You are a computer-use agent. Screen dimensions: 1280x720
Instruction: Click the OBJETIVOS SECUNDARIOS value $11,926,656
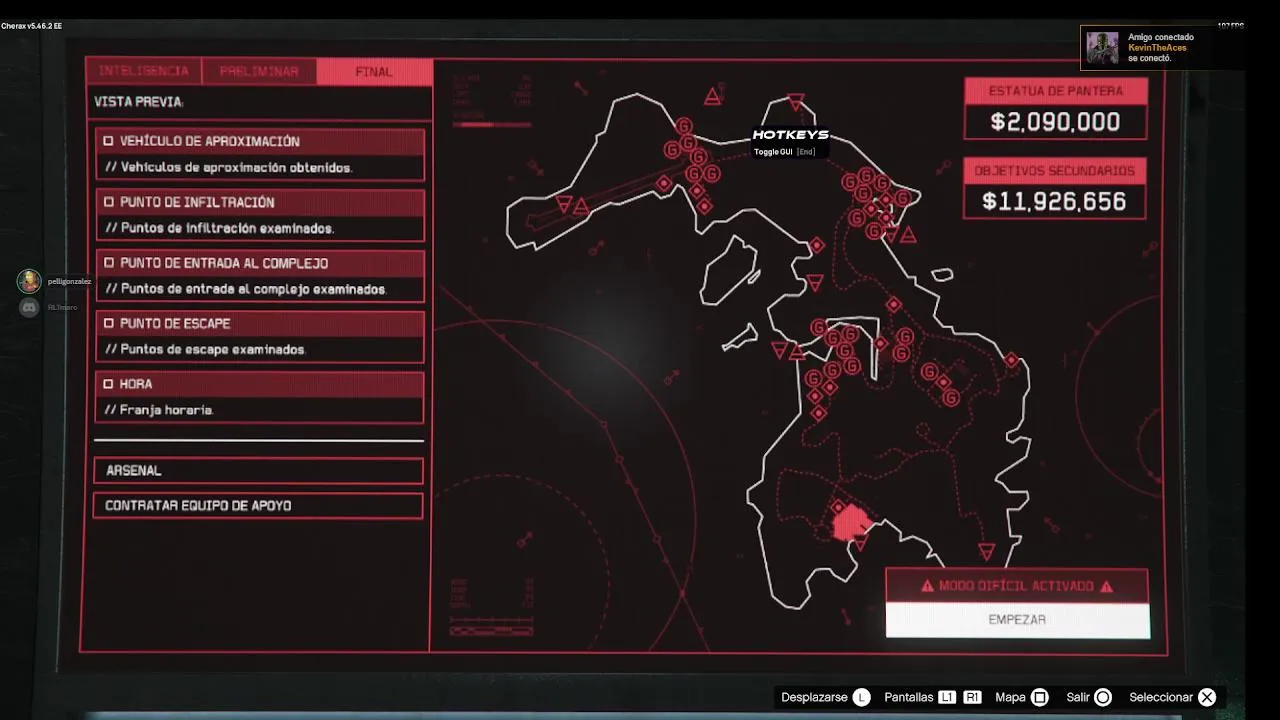coord(1055,202)
